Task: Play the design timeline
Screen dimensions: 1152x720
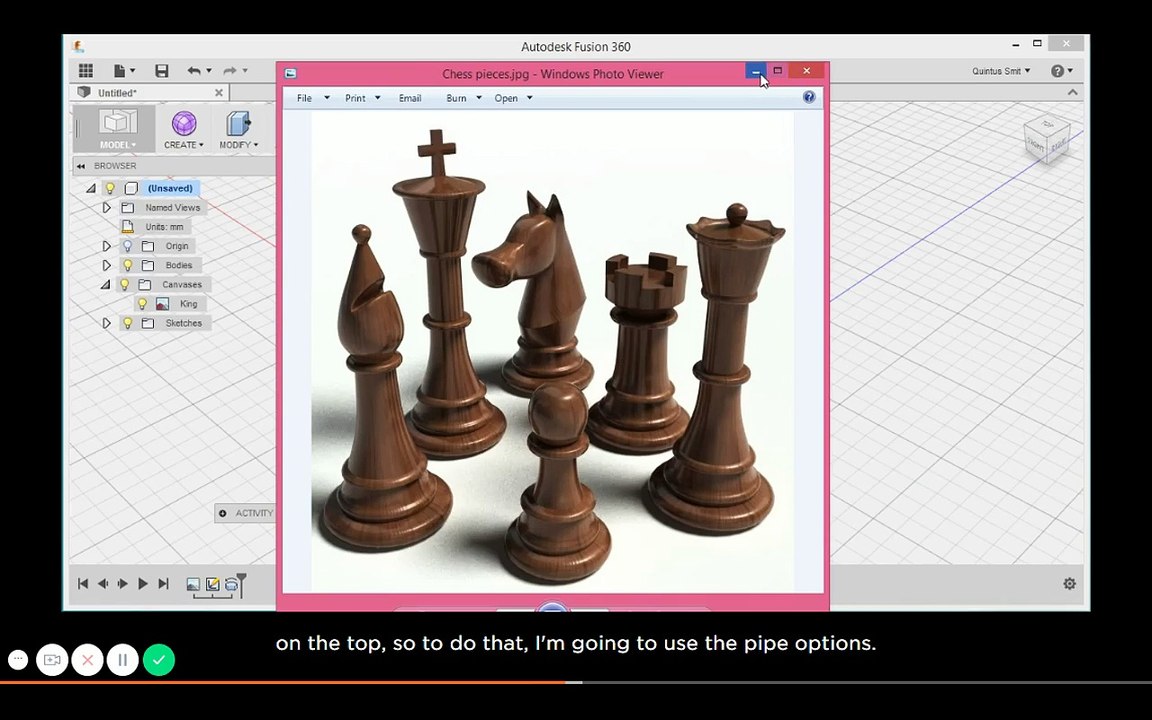Action: pyautogui.click(x=143, y=583)
